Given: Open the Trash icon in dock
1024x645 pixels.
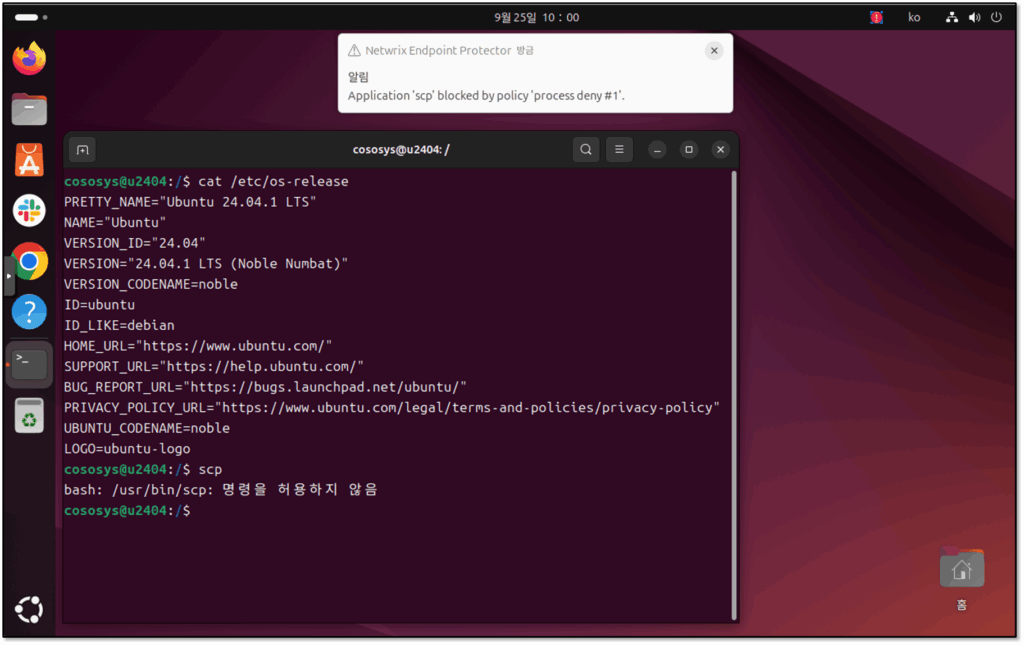Looking at the screenshot, I should (29, 415).
